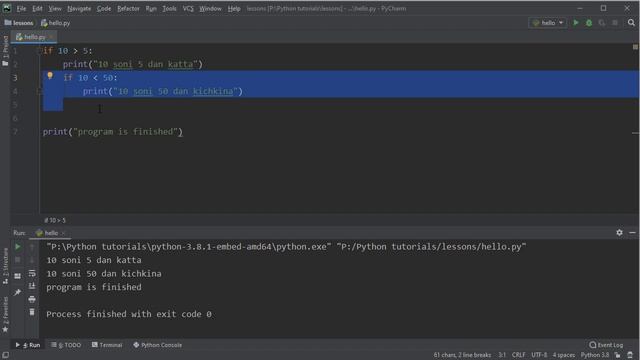Click the intention lightbulb on line 3
640x360 pixels.
tap(50, 76)
